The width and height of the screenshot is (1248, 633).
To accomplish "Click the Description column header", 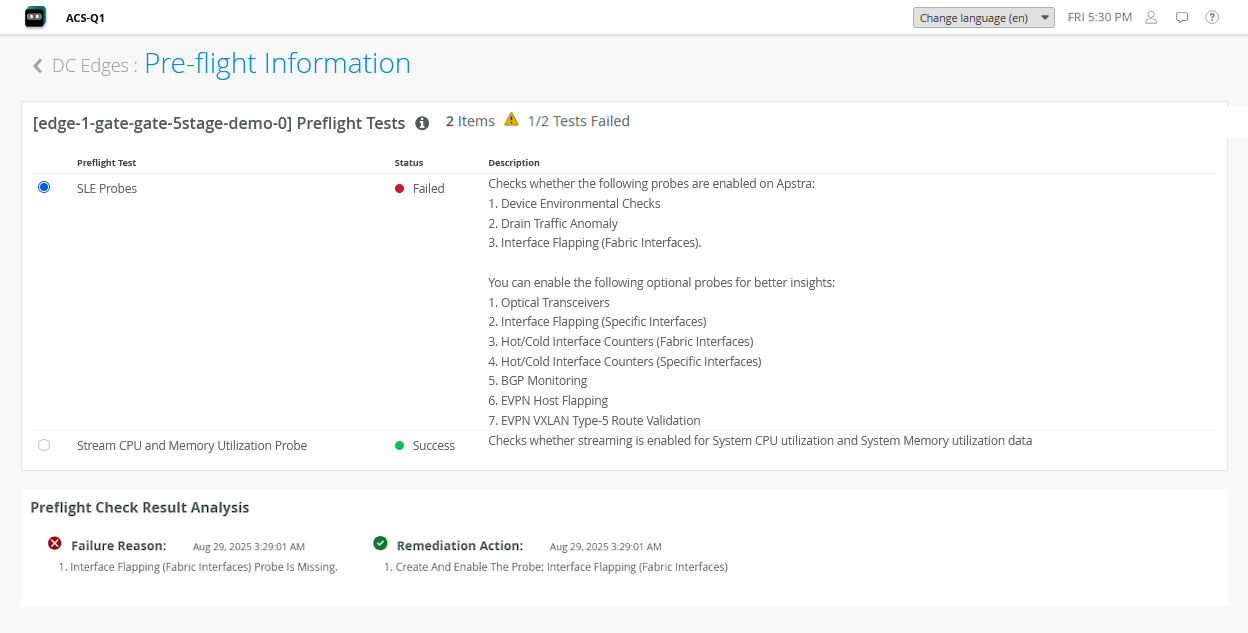I will [514, 163].
